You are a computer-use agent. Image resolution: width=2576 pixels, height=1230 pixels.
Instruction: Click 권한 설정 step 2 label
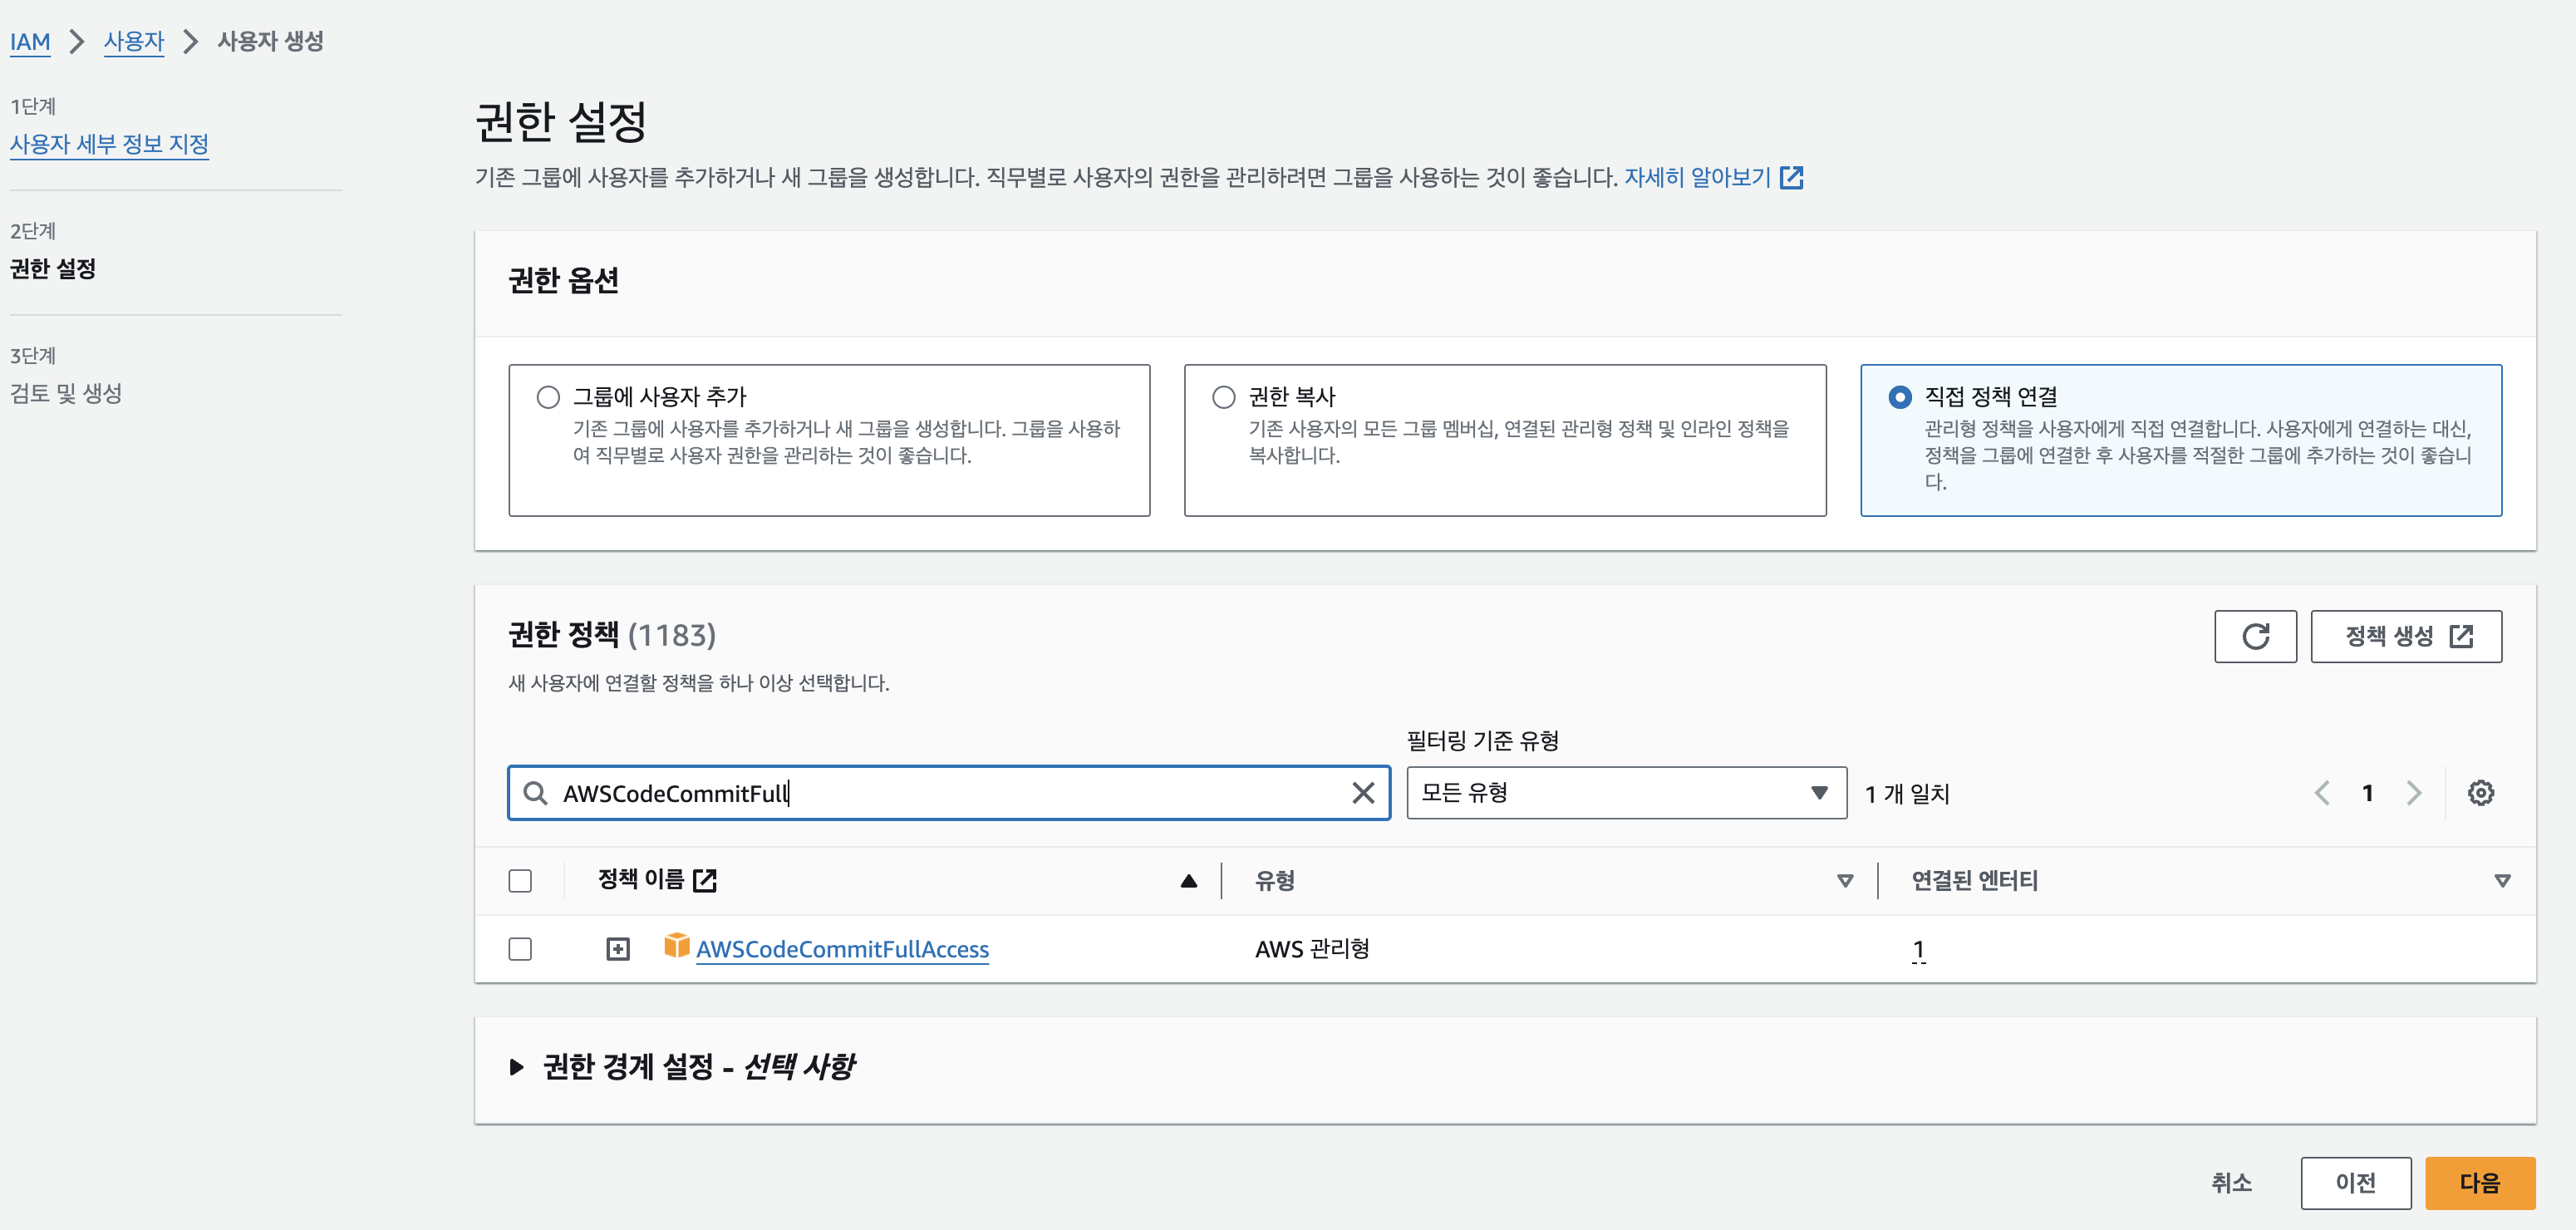[x=53, y=269]
